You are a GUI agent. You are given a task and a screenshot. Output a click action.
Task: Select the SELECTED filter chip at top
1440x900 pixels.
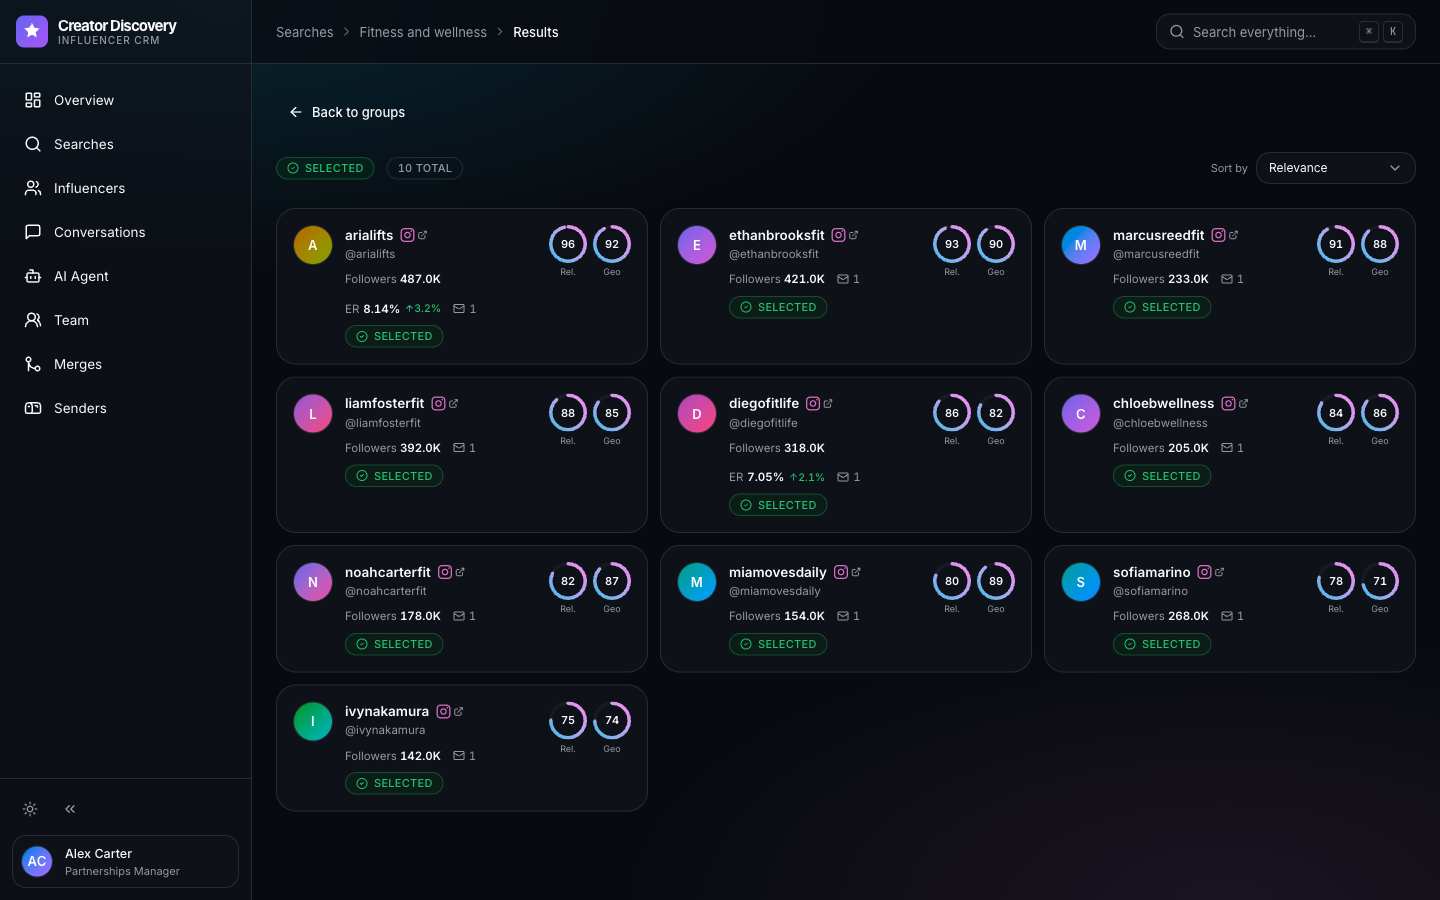(x=325, y=168)
